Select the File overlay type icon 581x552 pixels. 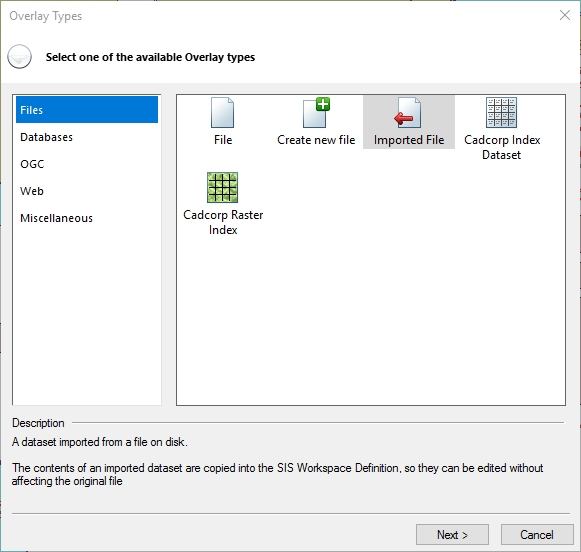click(222, 113)
